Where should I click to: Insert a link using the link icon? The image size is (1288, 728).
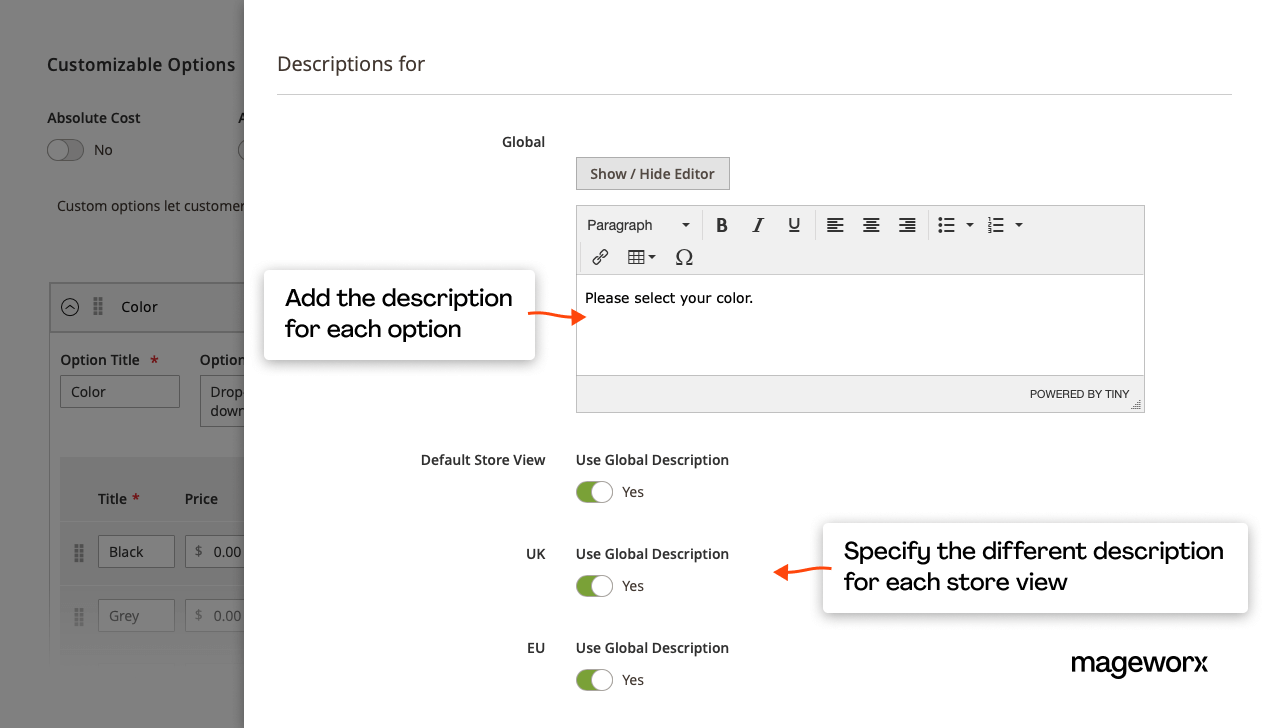600,257
